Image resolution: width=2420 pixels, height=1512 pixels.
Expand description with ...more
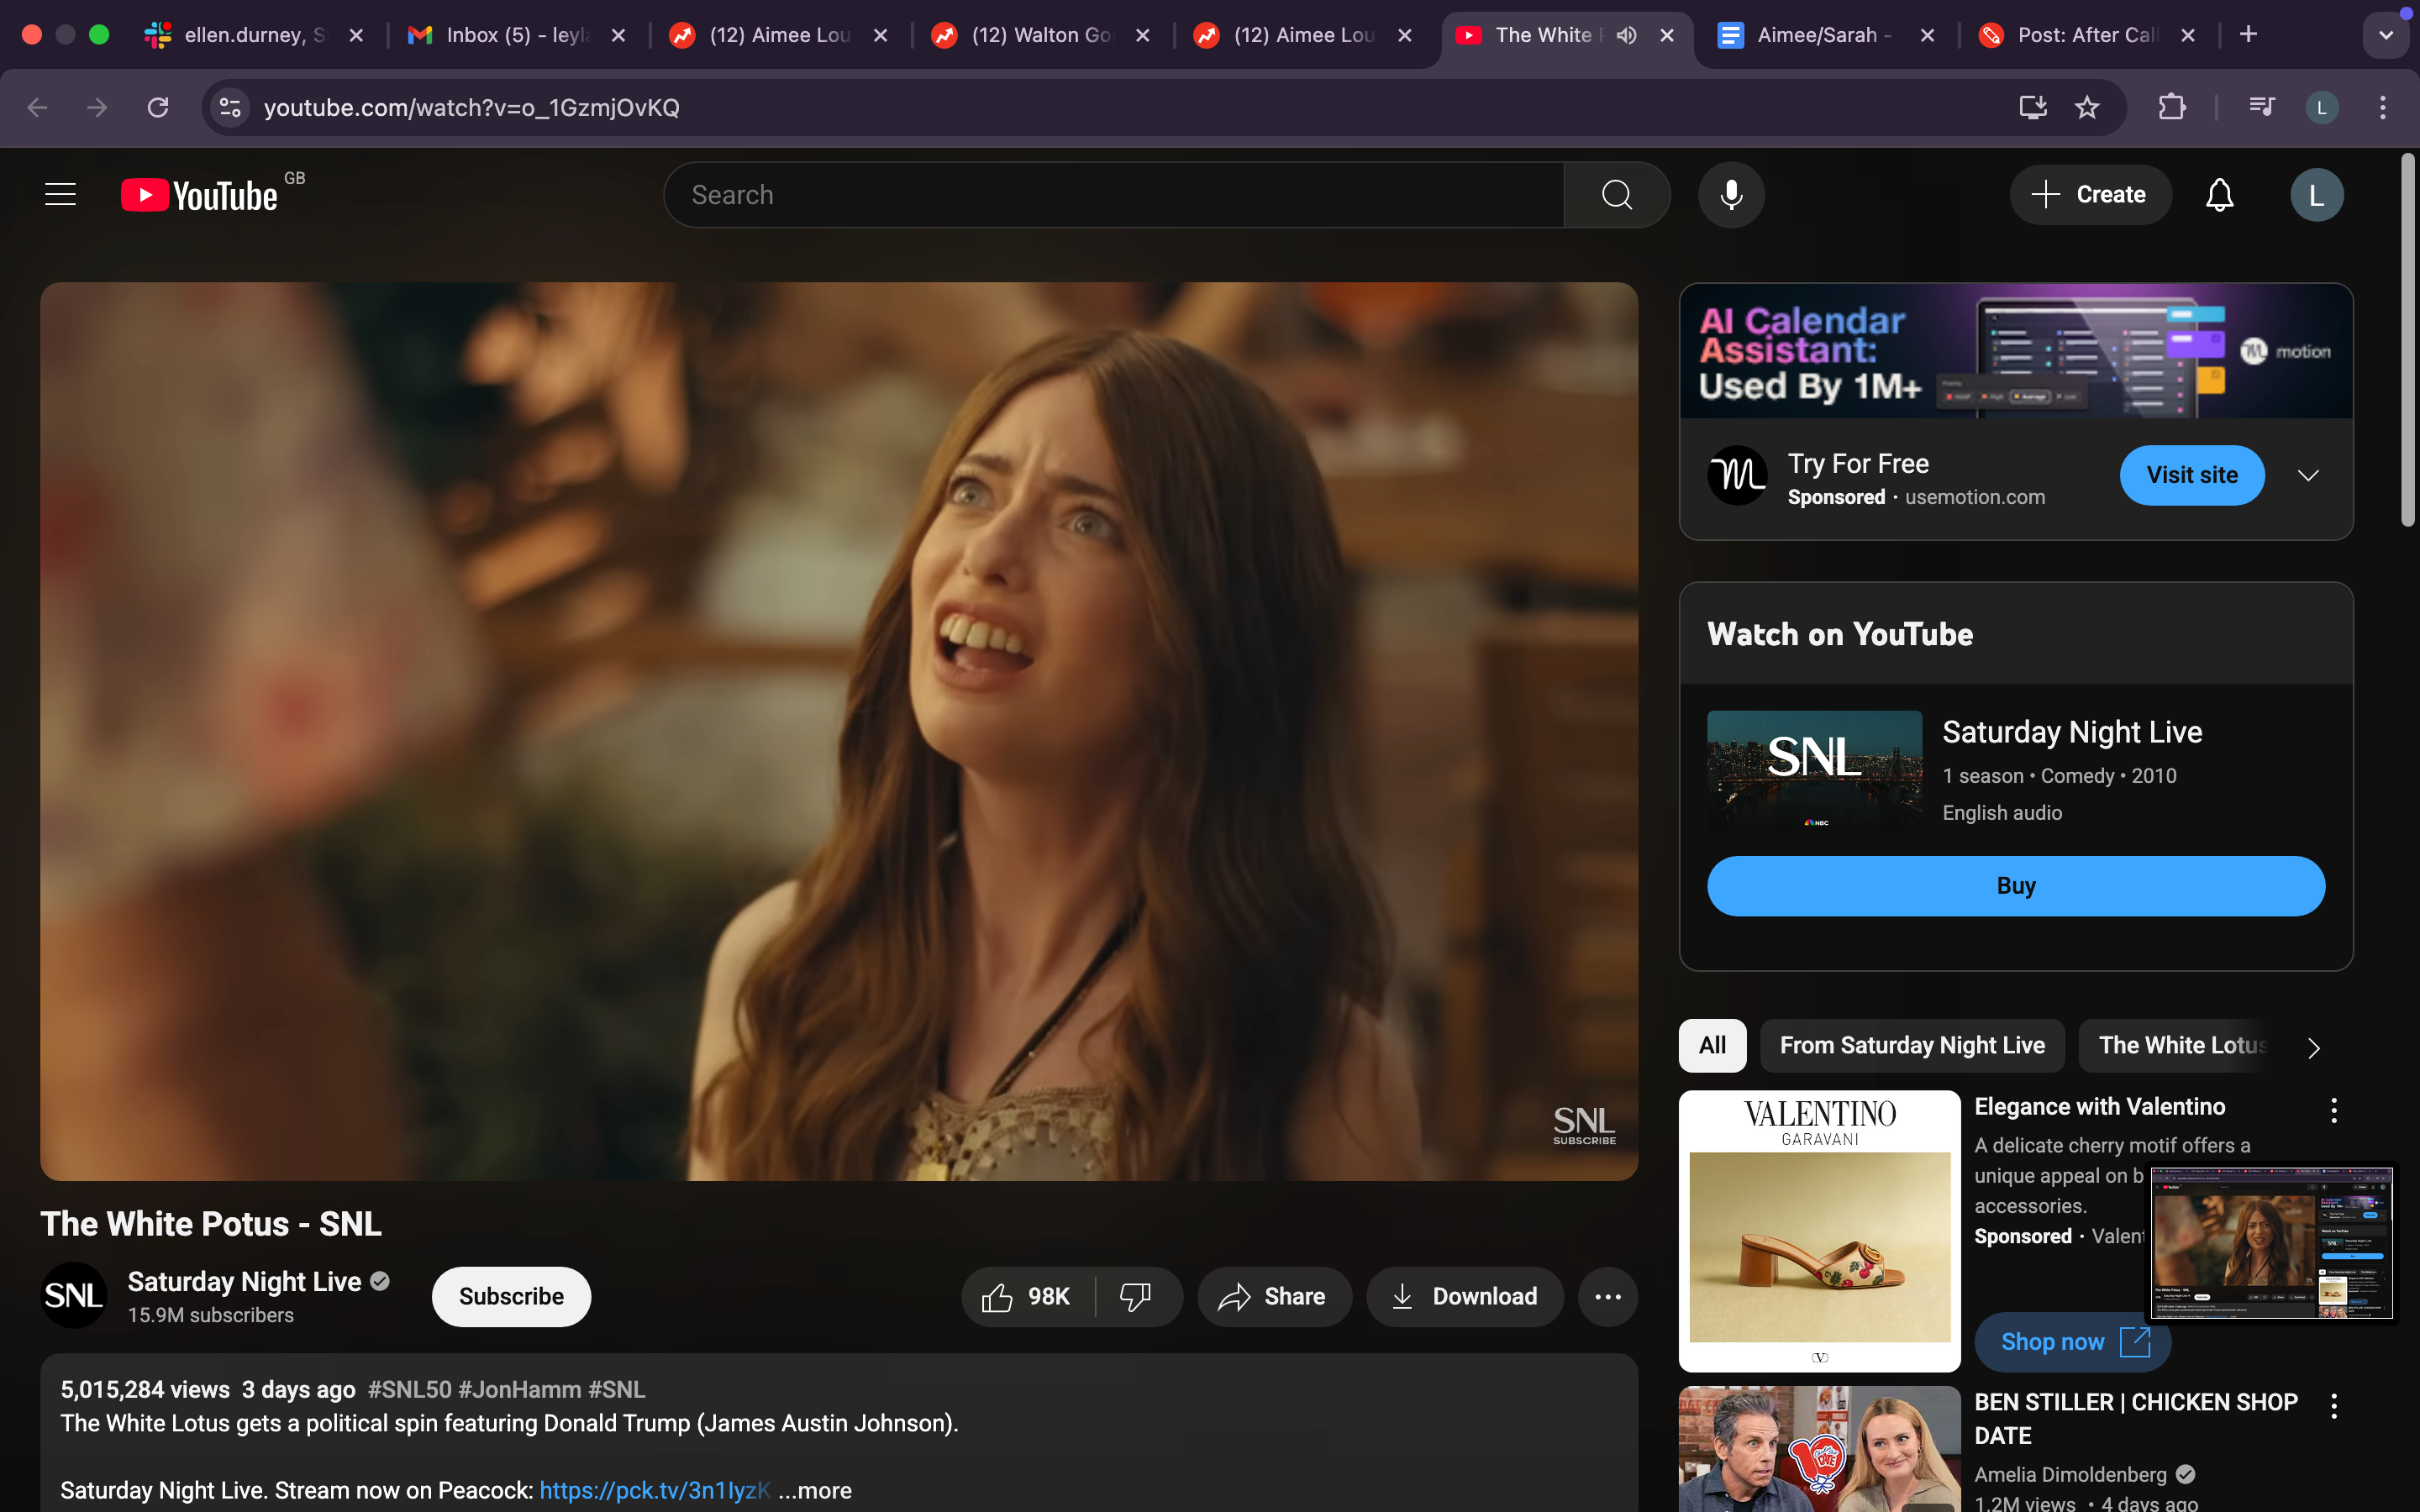(815, 1490)
